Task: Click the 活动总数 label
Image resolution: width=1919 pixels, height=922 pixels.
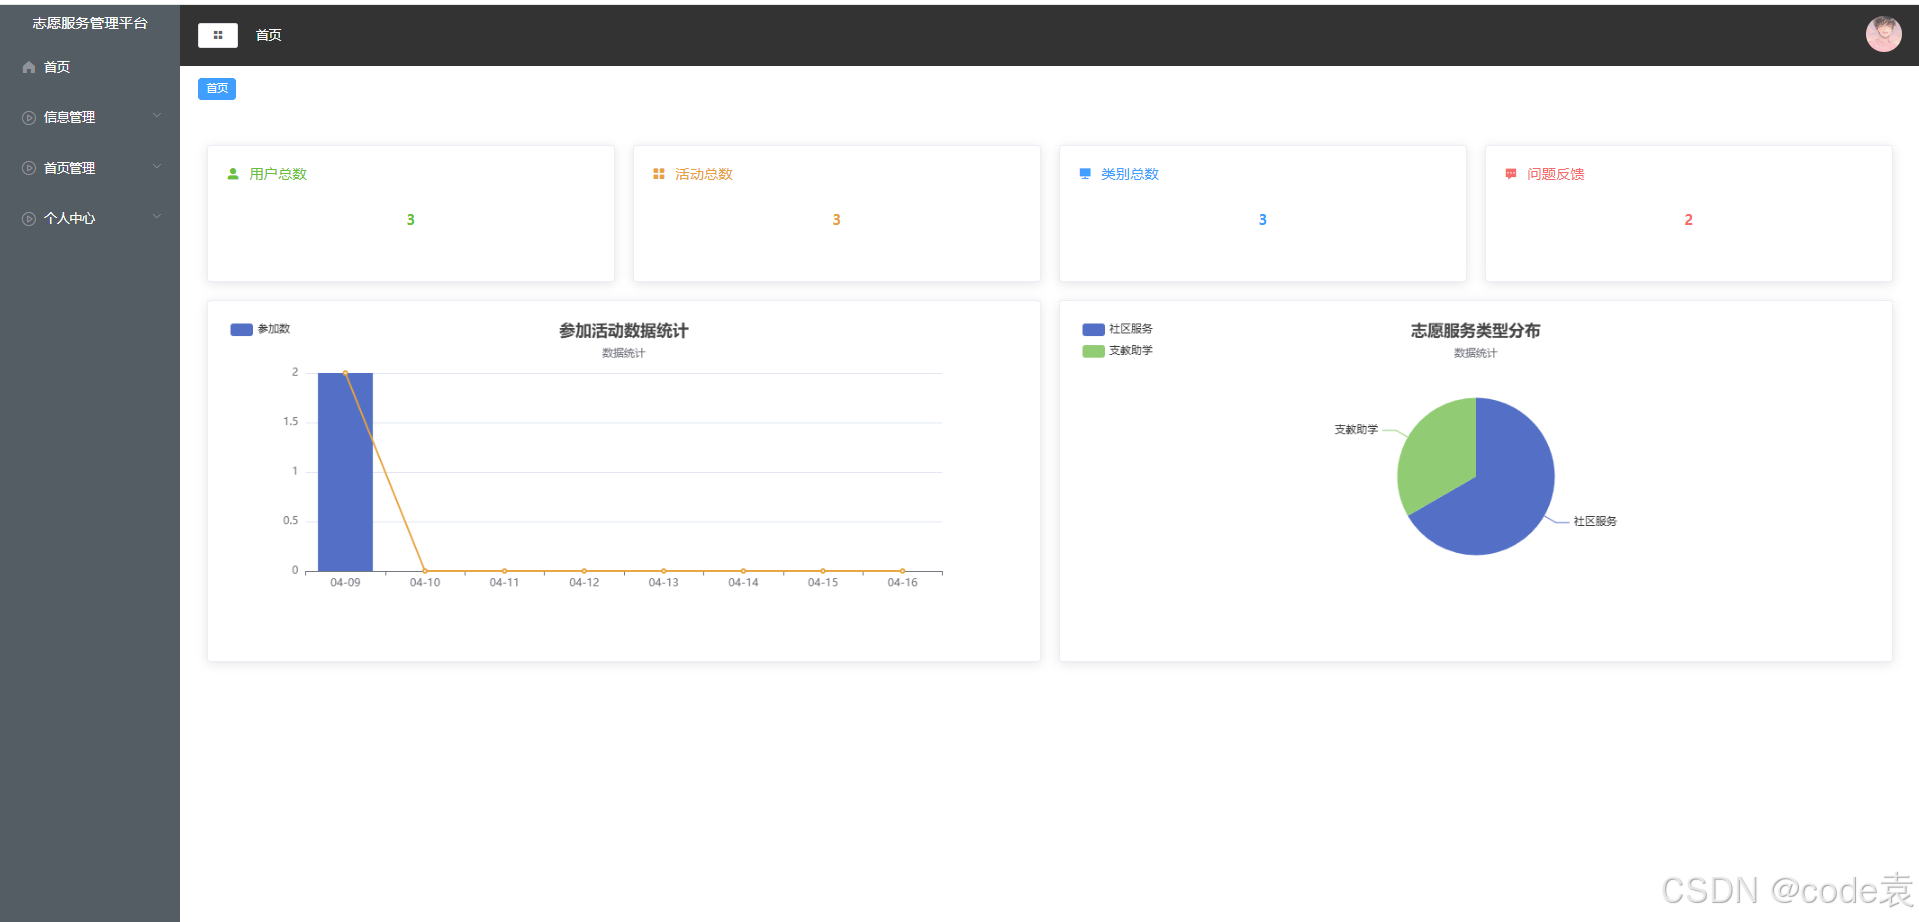Action: (x=704, y=174)
